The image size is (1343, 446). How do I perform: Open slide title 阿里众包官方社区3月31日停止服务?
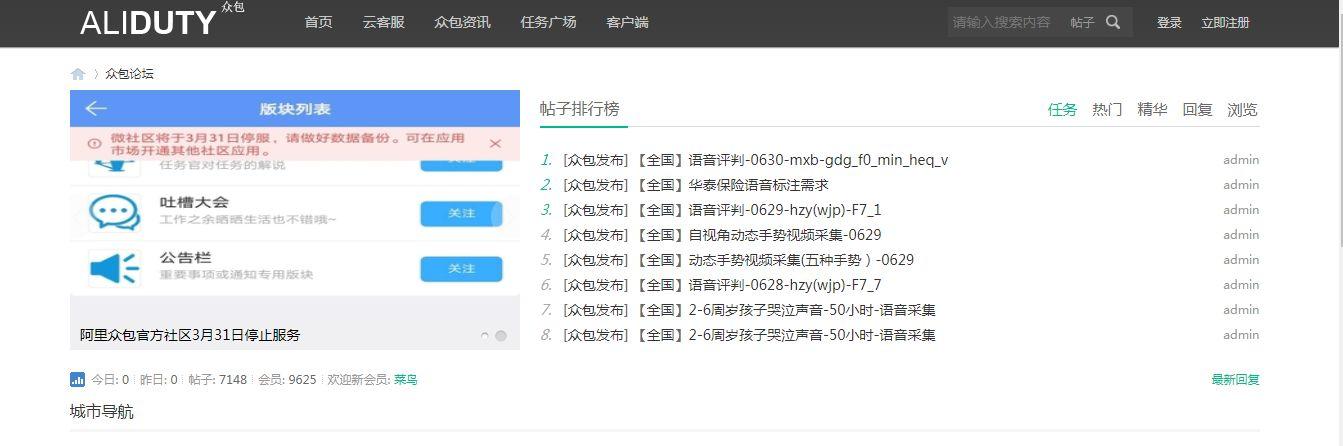pos(190,335)
